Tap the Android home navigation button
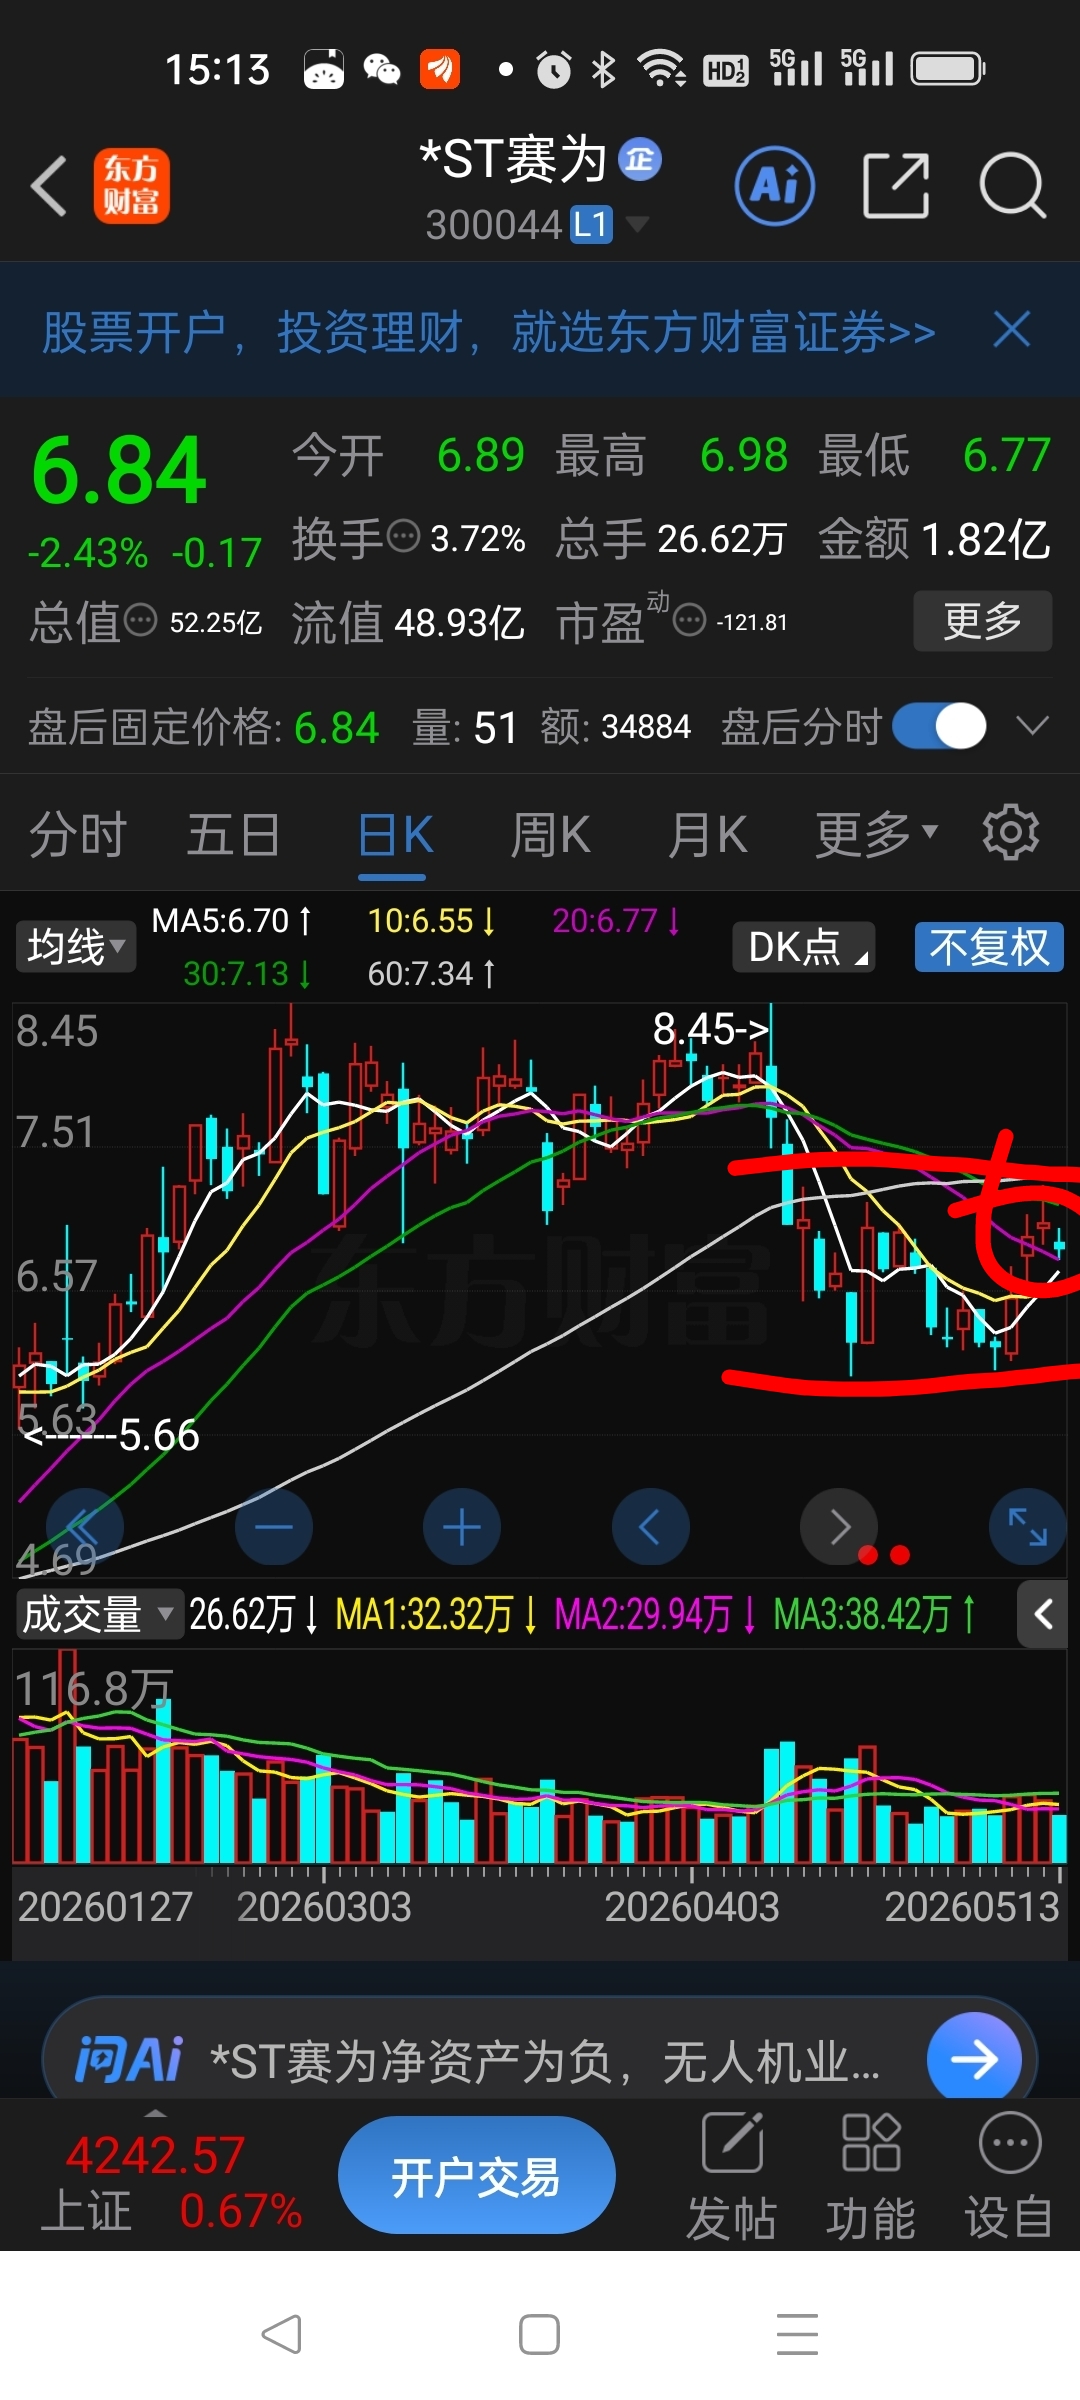Image resolution: width=1080 pixels, height=2400 pixels. click(539, 2335)
